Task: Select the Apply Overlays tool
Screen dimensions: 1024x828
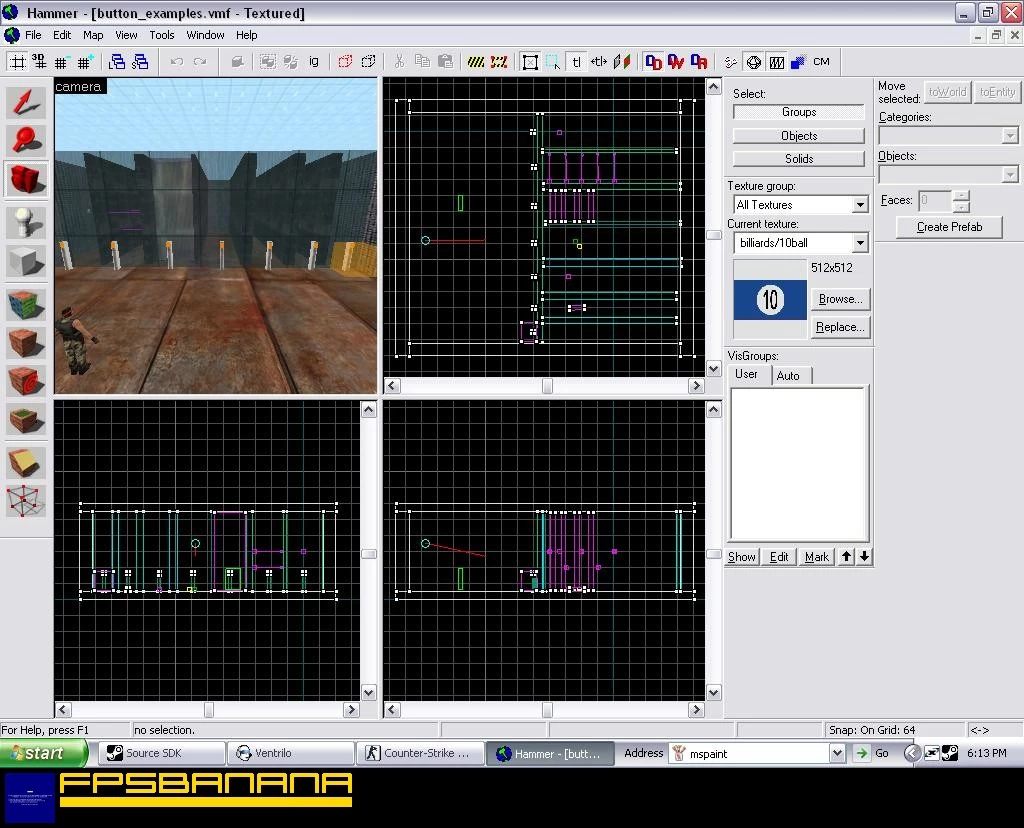Action: tap(26, 420)
